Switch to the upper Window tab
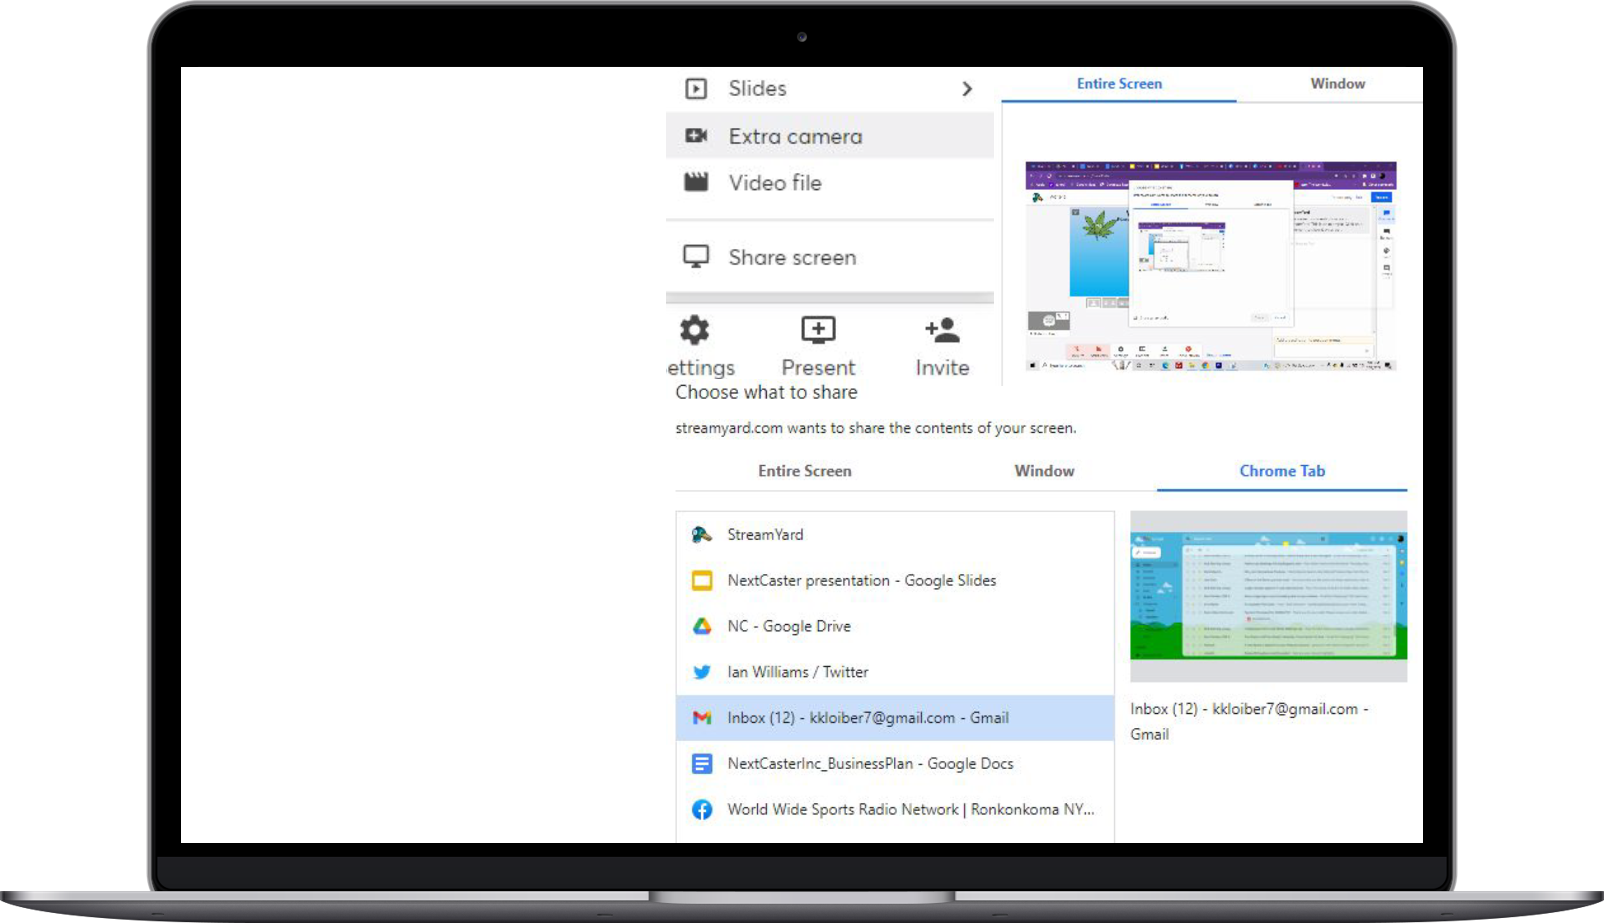 [x=1337, y=84]
